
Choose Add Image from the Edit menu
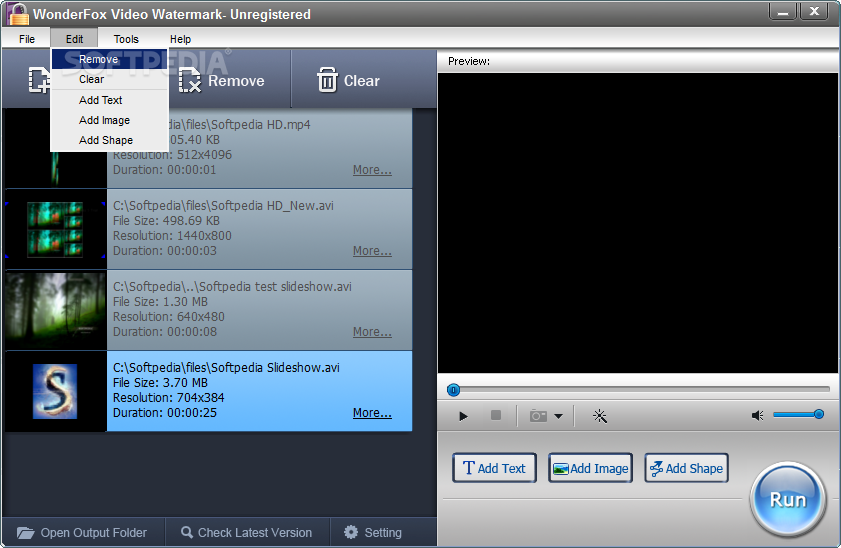pos(109,120)
